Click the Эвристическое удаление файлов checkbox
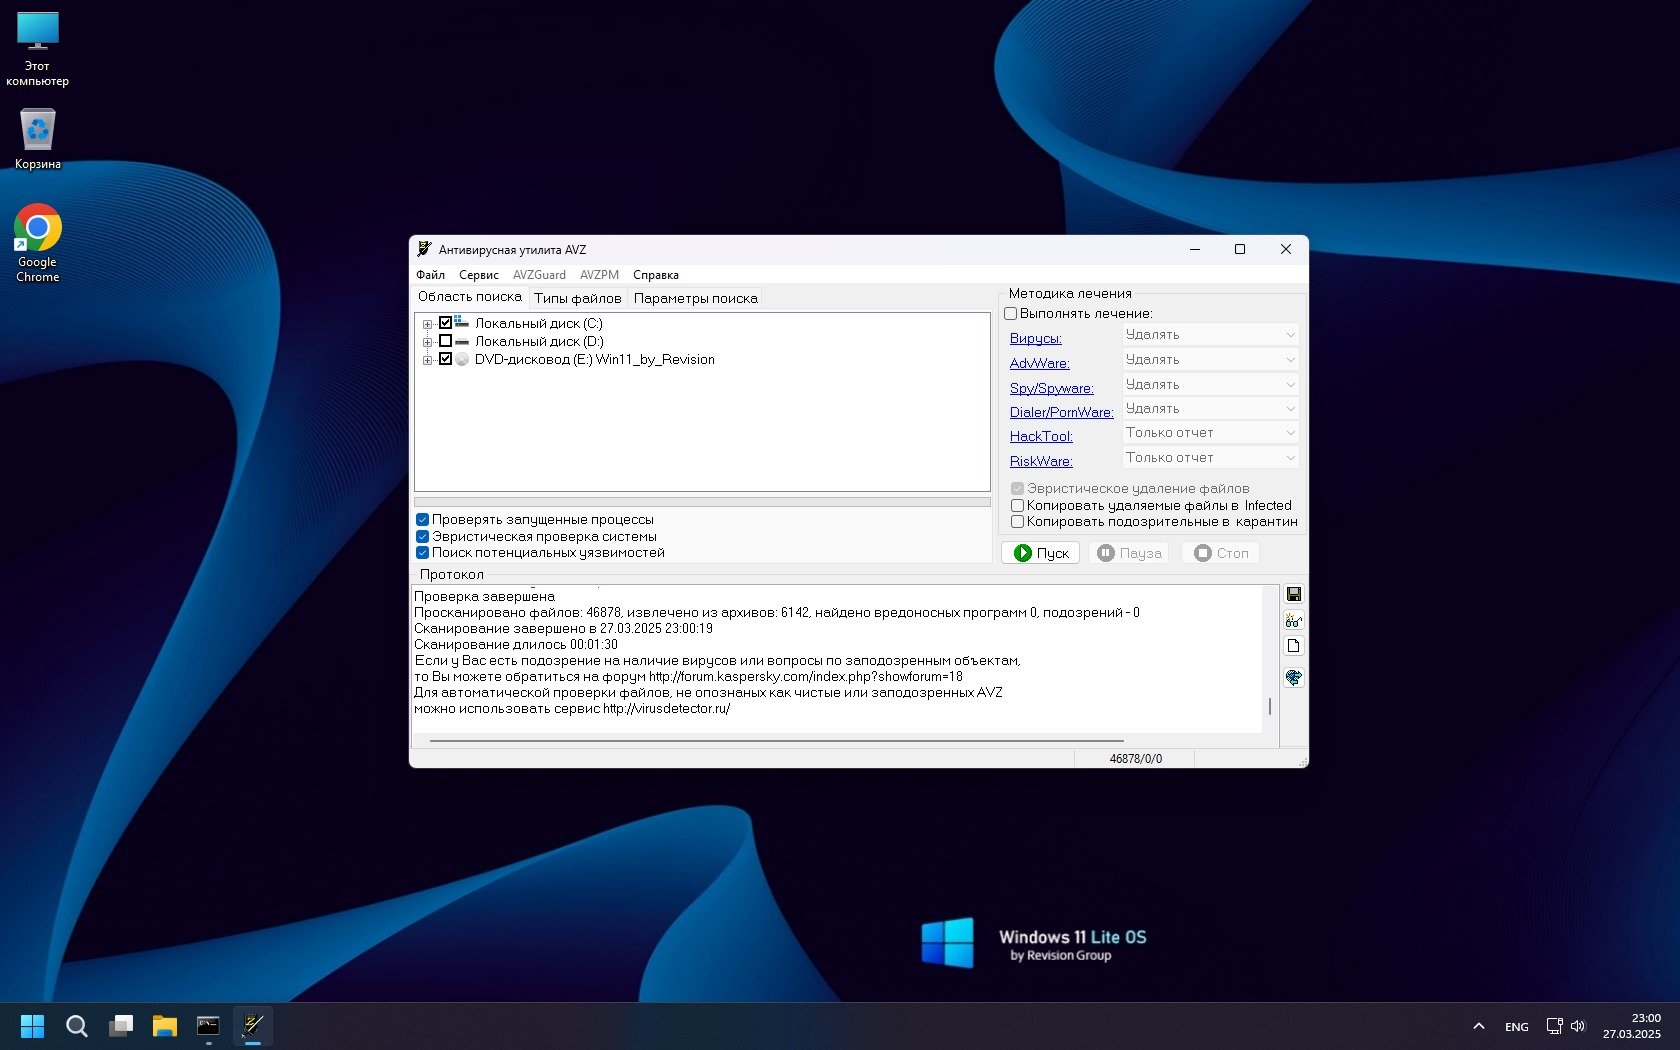This screenshot has width=1680, height=1050. (x=1018, y=489)
